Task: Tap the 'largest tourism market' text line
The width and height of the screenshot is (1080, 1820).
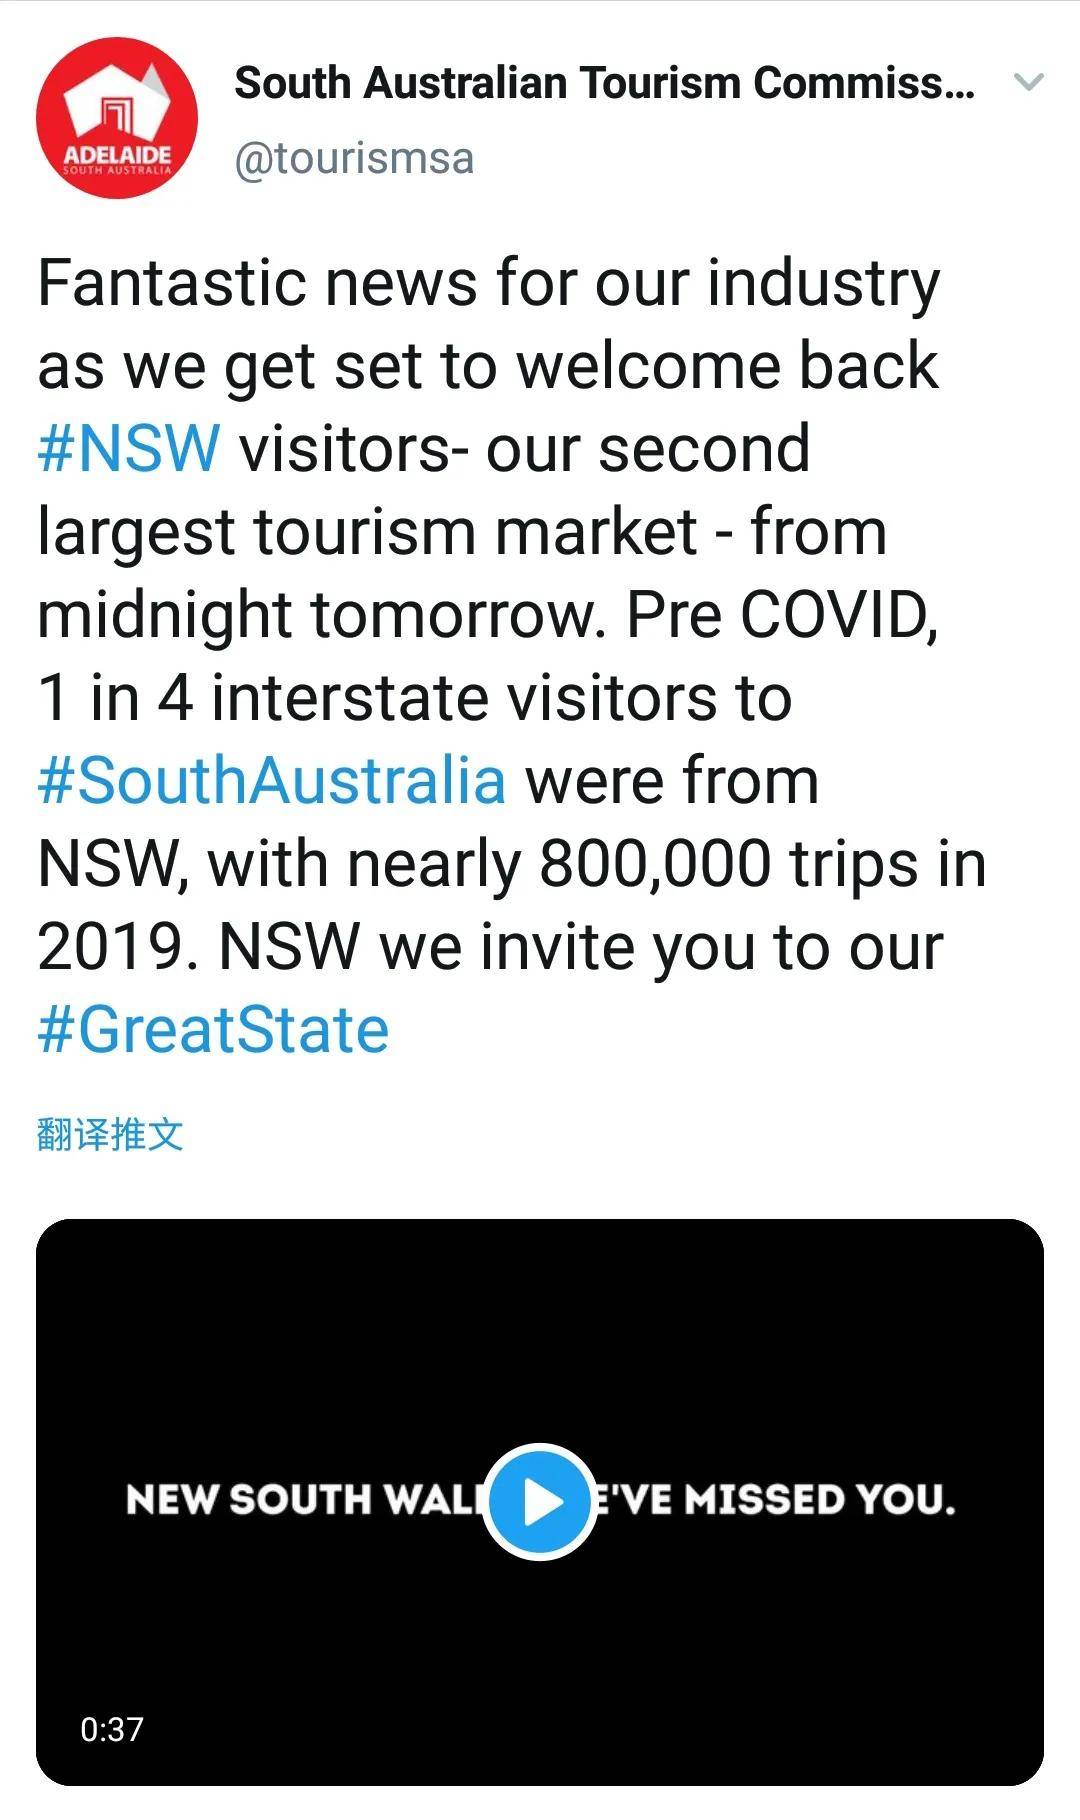Action: 367,531
